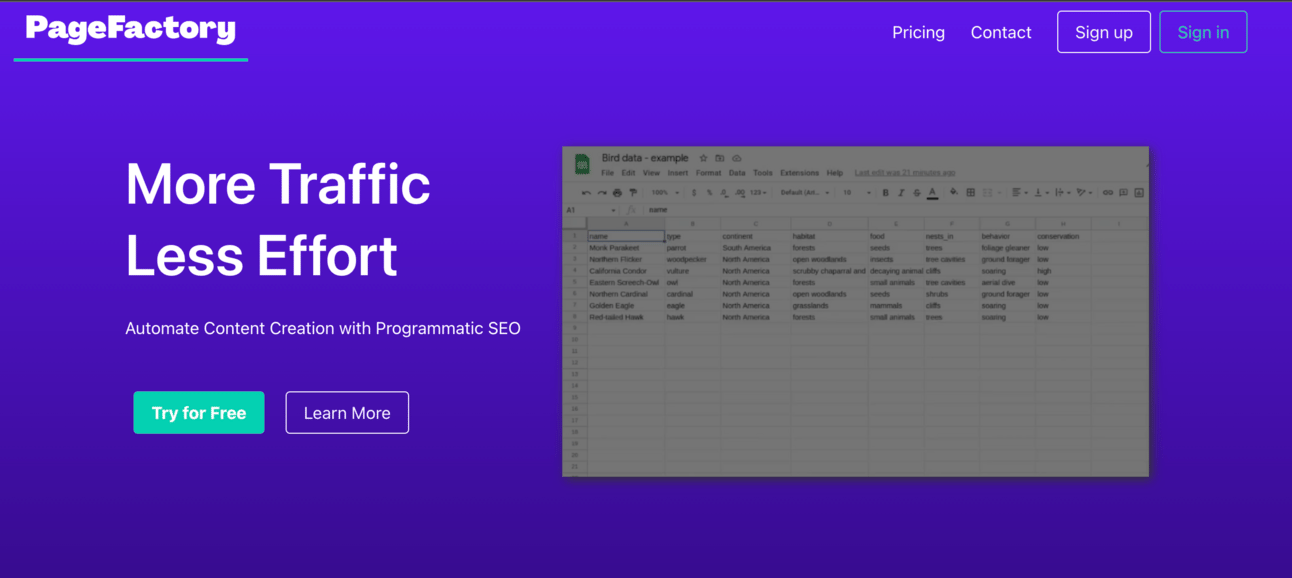Open the Data menu in Sheets

click(x=737, y=173)
